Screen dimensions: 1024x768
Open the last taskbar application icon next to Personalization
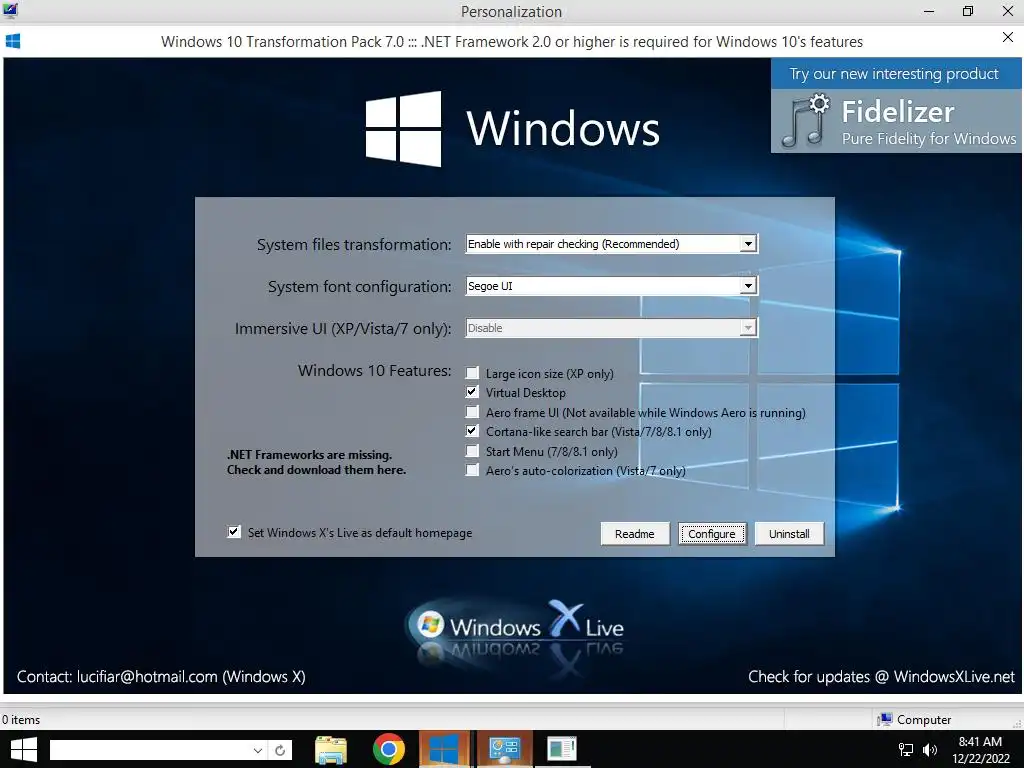tap(562, 749)
